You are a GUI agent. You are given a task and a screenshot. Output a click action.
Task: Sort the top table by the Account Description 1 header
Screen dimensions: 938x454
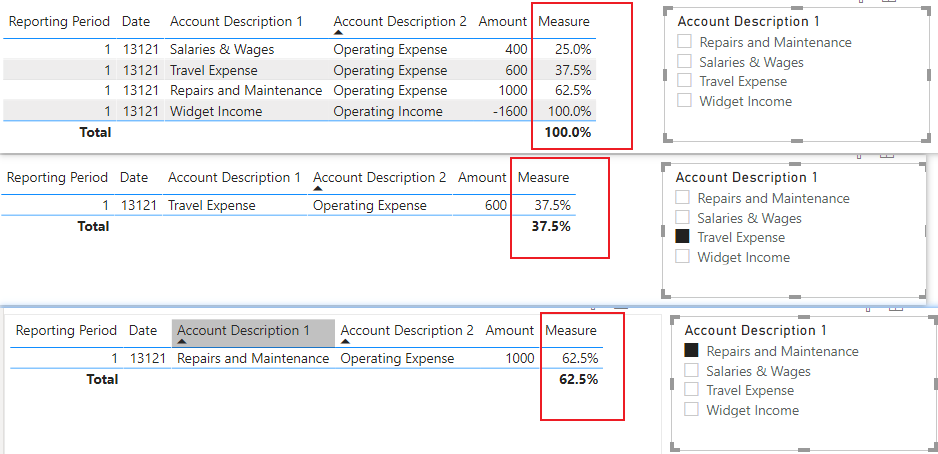click(236, 22)
